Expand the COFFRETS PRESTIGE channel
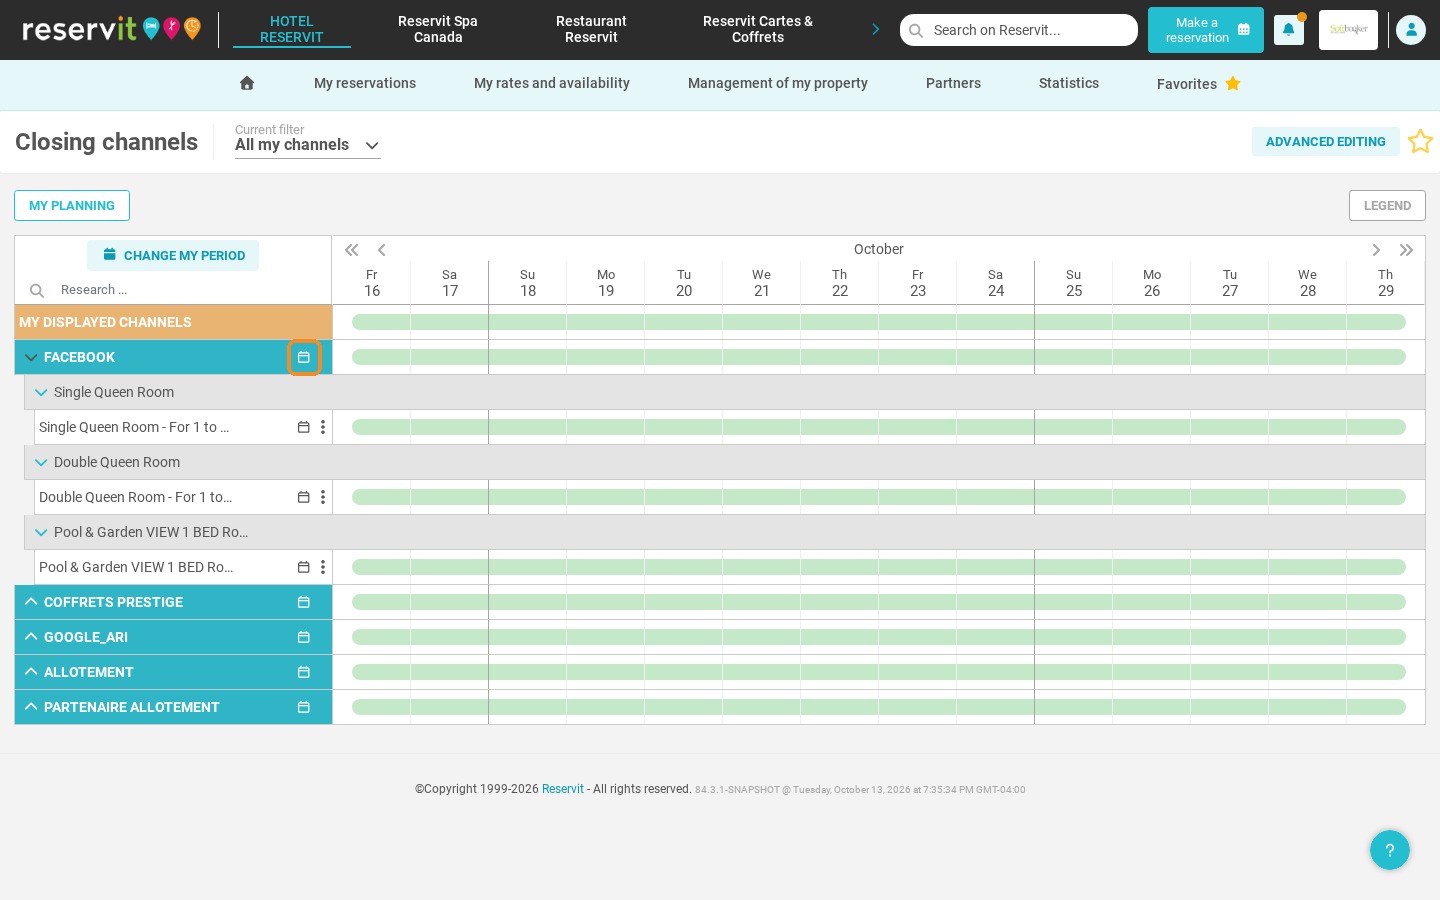Screen dimensions: 1440x900 (x=31, y=602)
